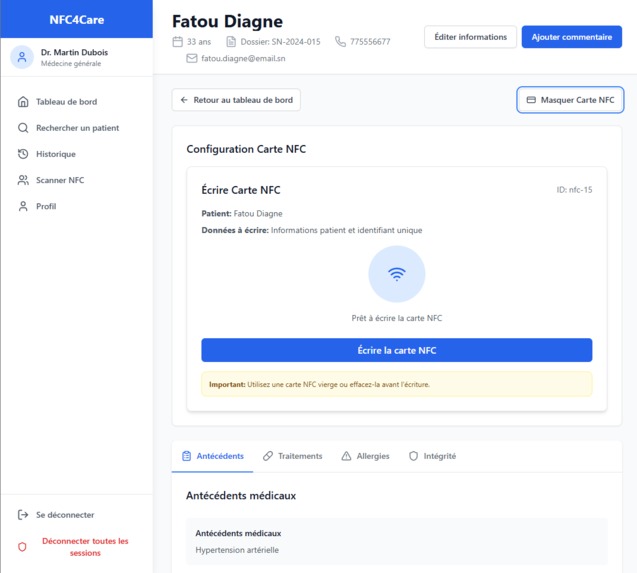The width and height of the screenshot is (637, 573).
Task: Click Dr. Martin Dubois avatar icon
Action: (x=22, y=57)
